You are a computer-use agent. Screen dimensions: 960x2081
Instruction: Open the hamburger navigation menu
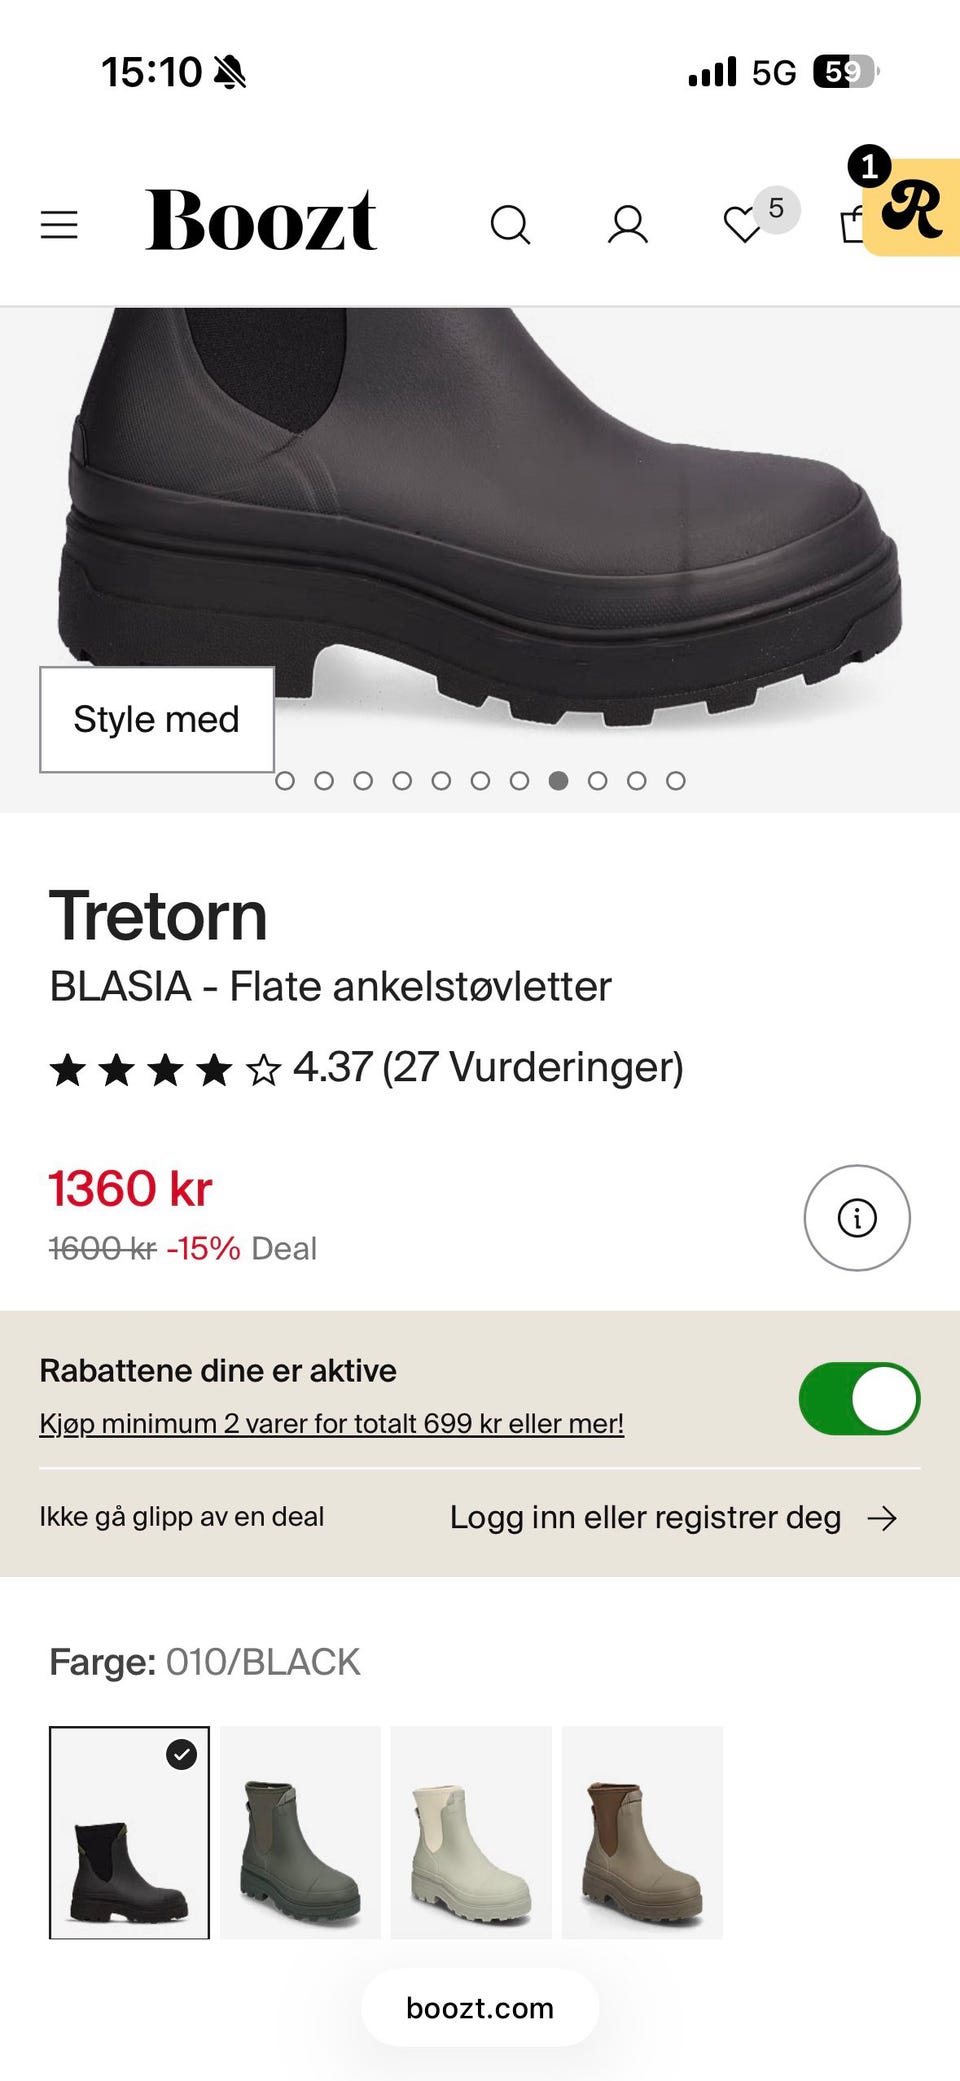(59, 225)
